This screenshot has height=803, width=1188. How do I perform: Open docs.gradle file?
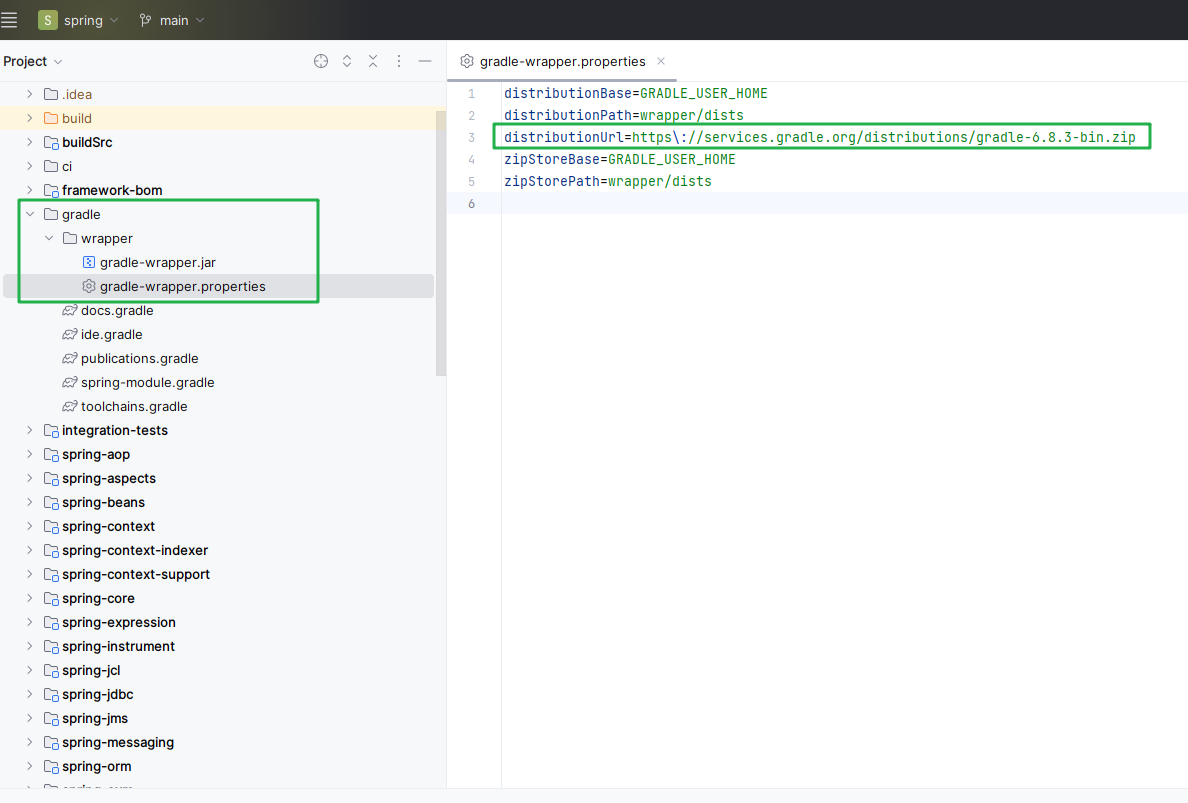117,311
